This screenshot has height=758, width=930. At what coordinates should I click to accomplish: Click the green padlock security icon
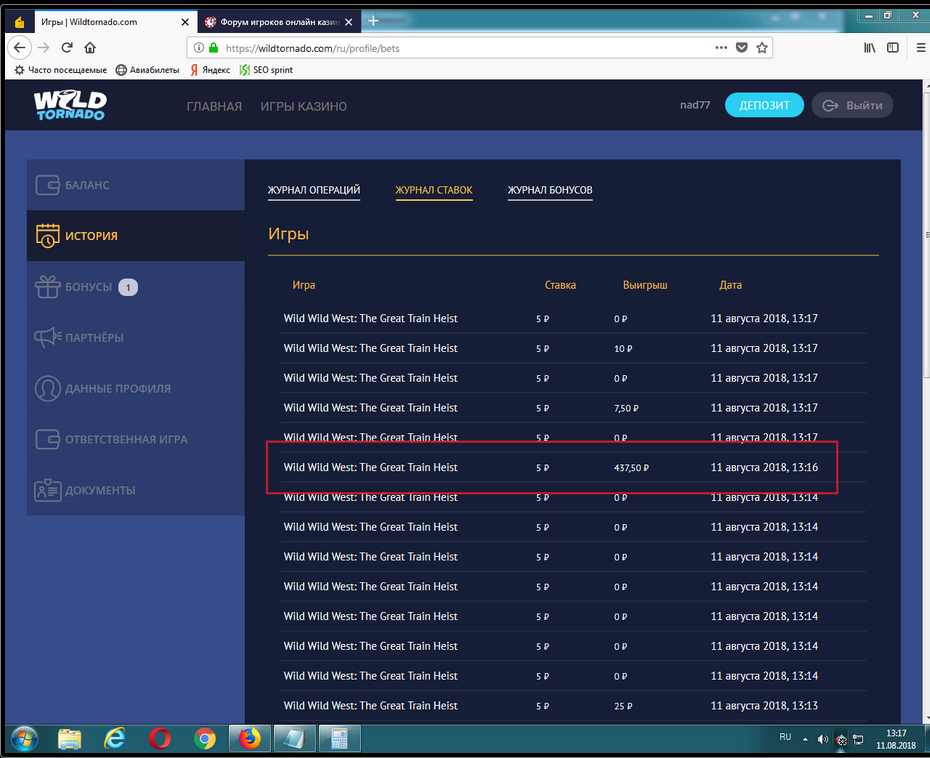pyautogui.click(x=214, y=47)
